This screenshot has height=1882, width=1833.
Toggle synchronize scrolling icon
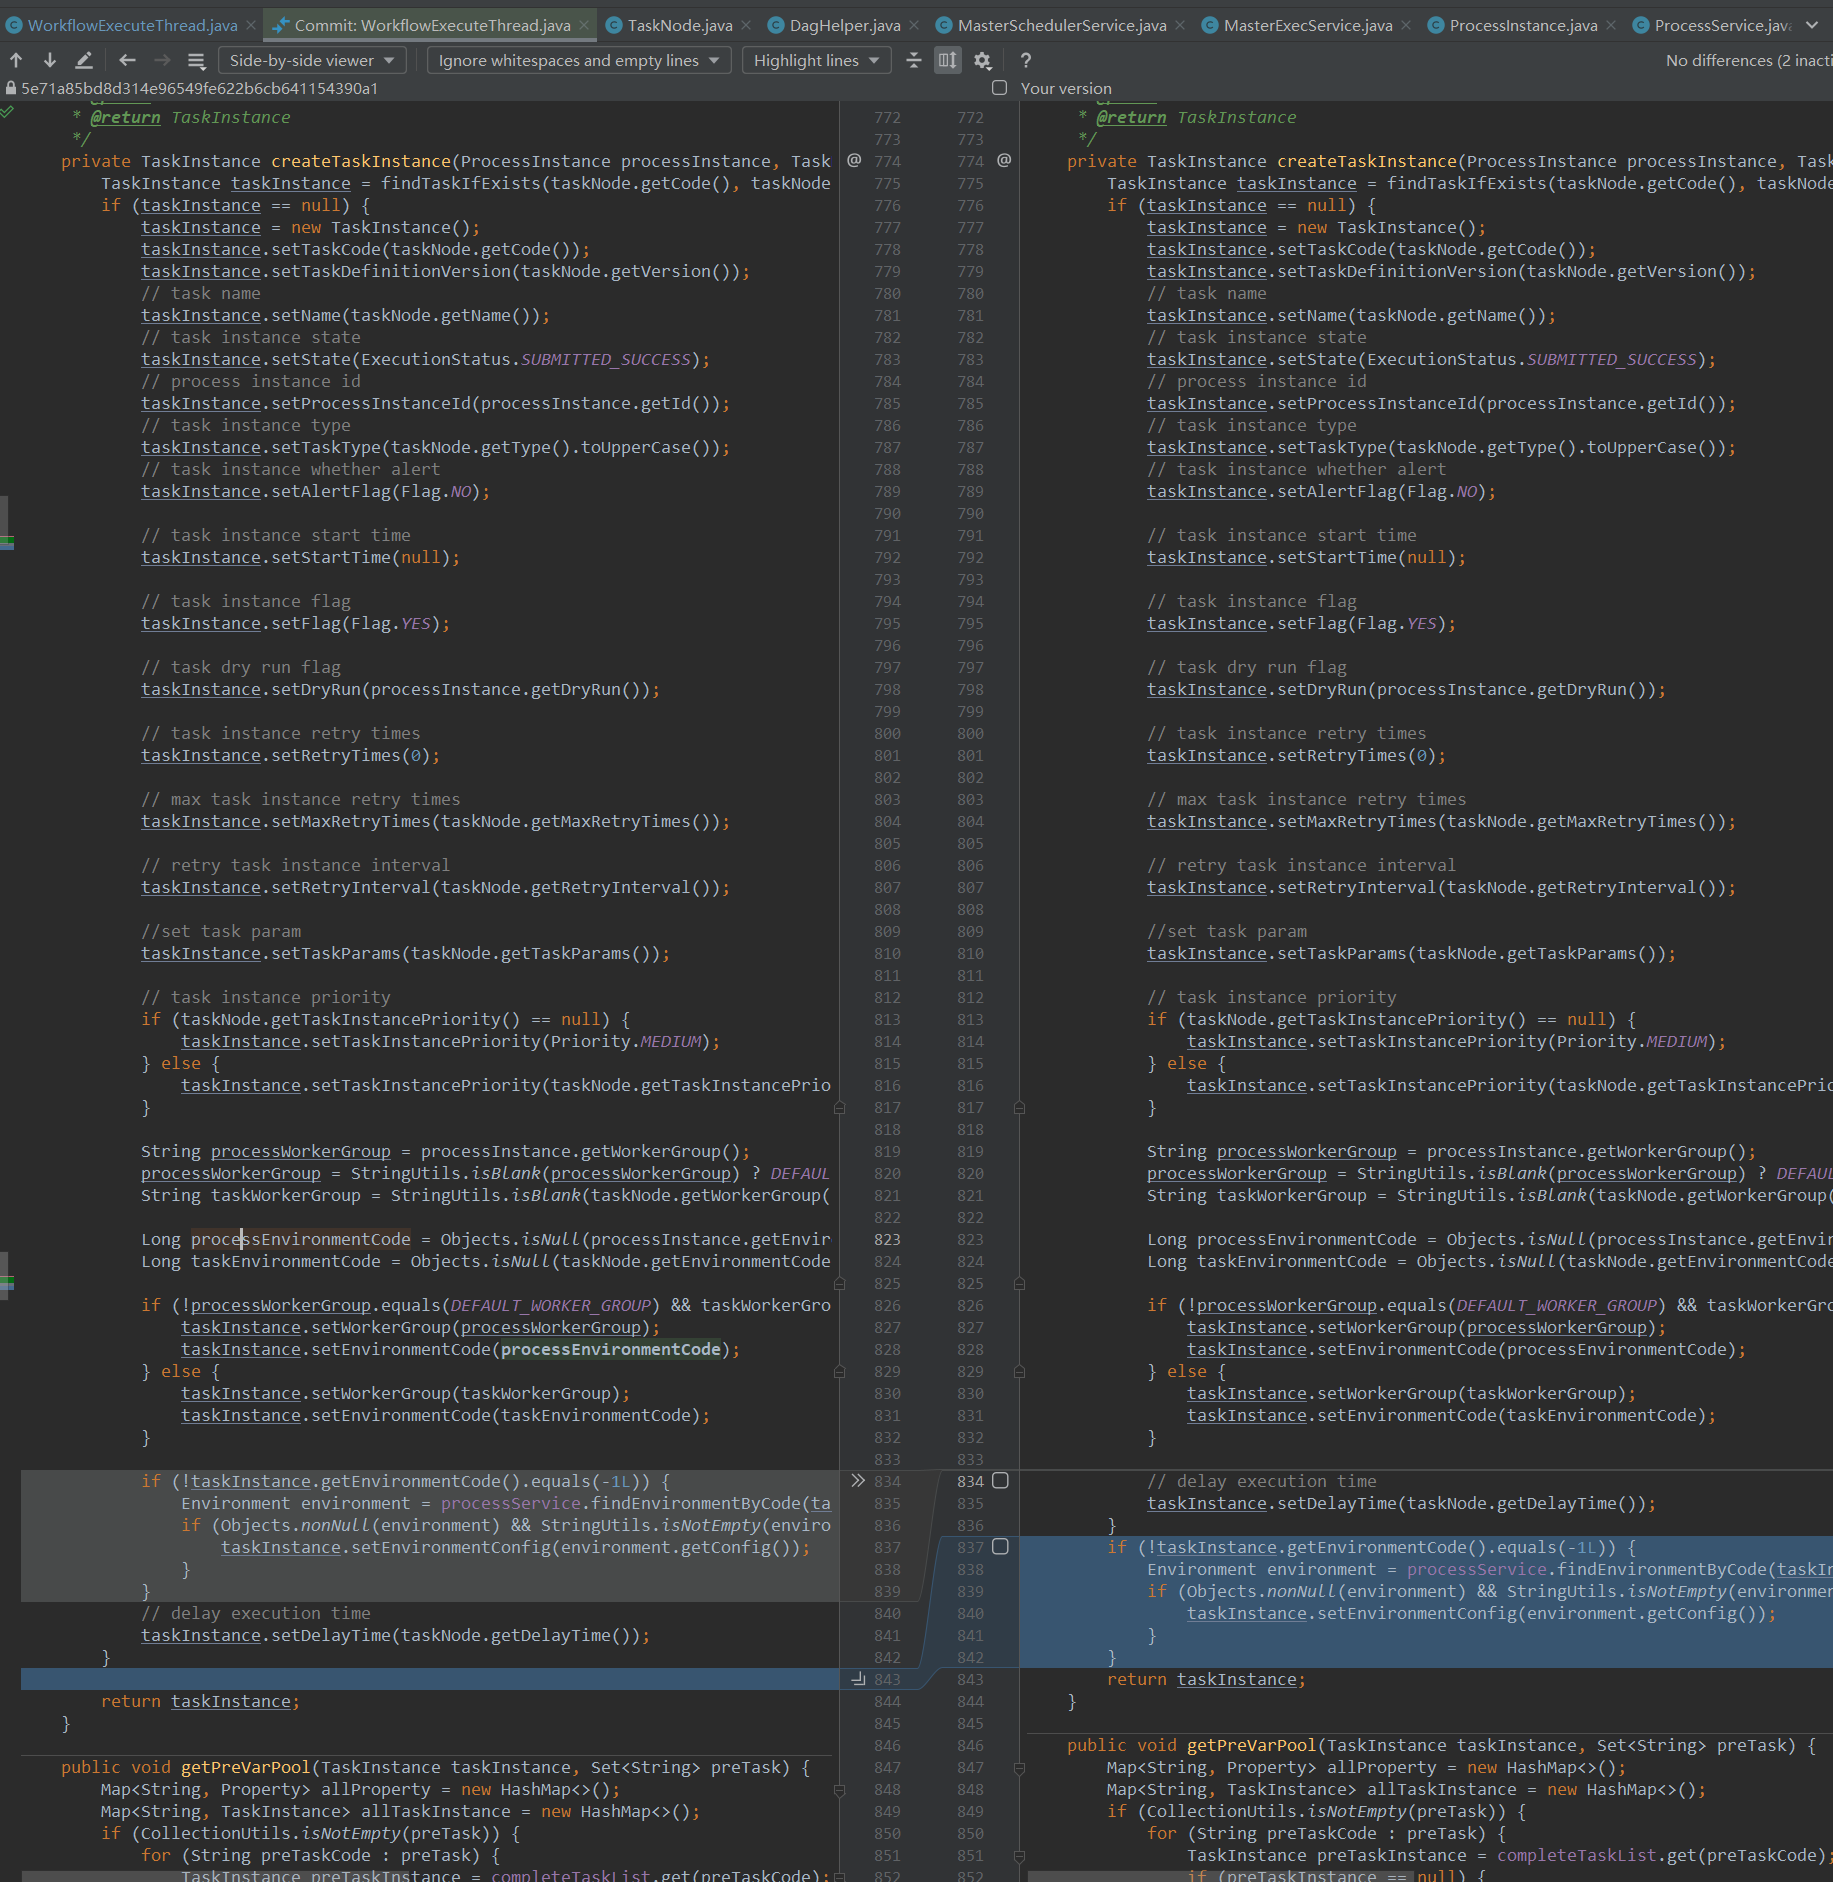(x=947, y=60)
